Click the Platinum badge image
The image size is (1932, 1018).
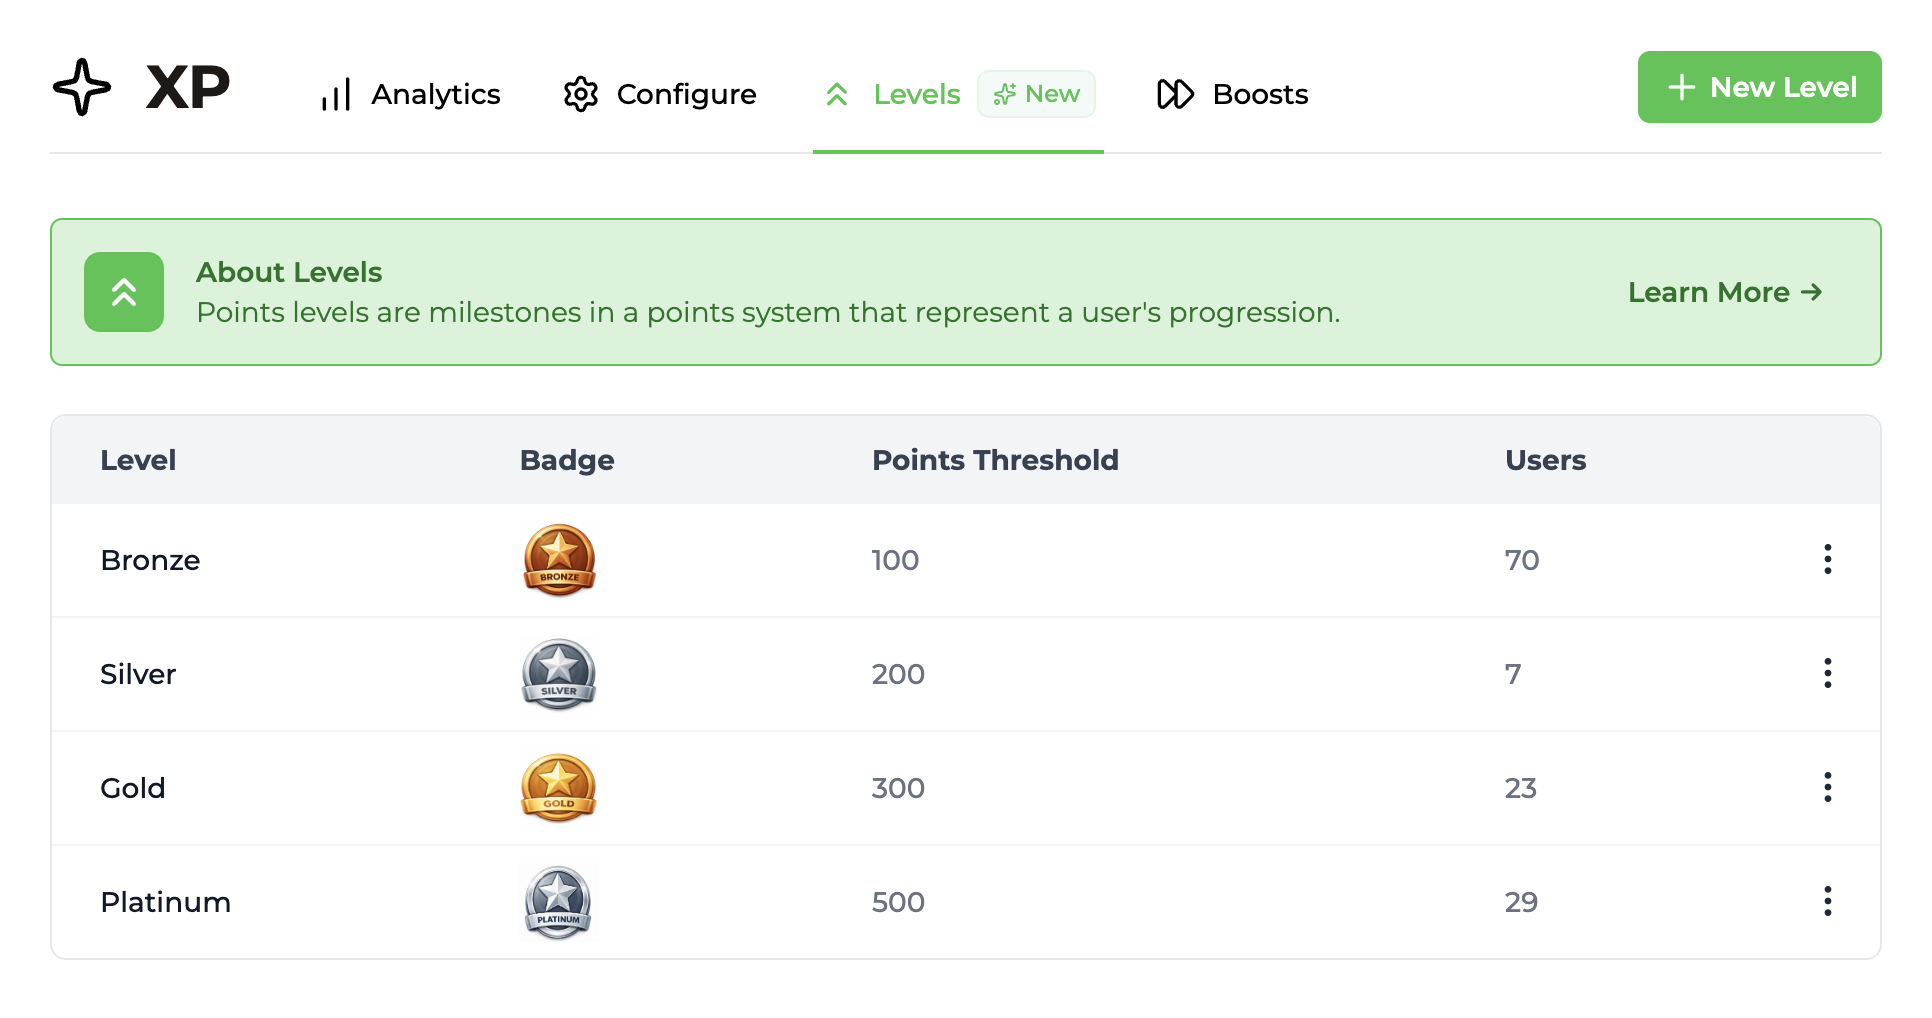[x=558, y=901]
